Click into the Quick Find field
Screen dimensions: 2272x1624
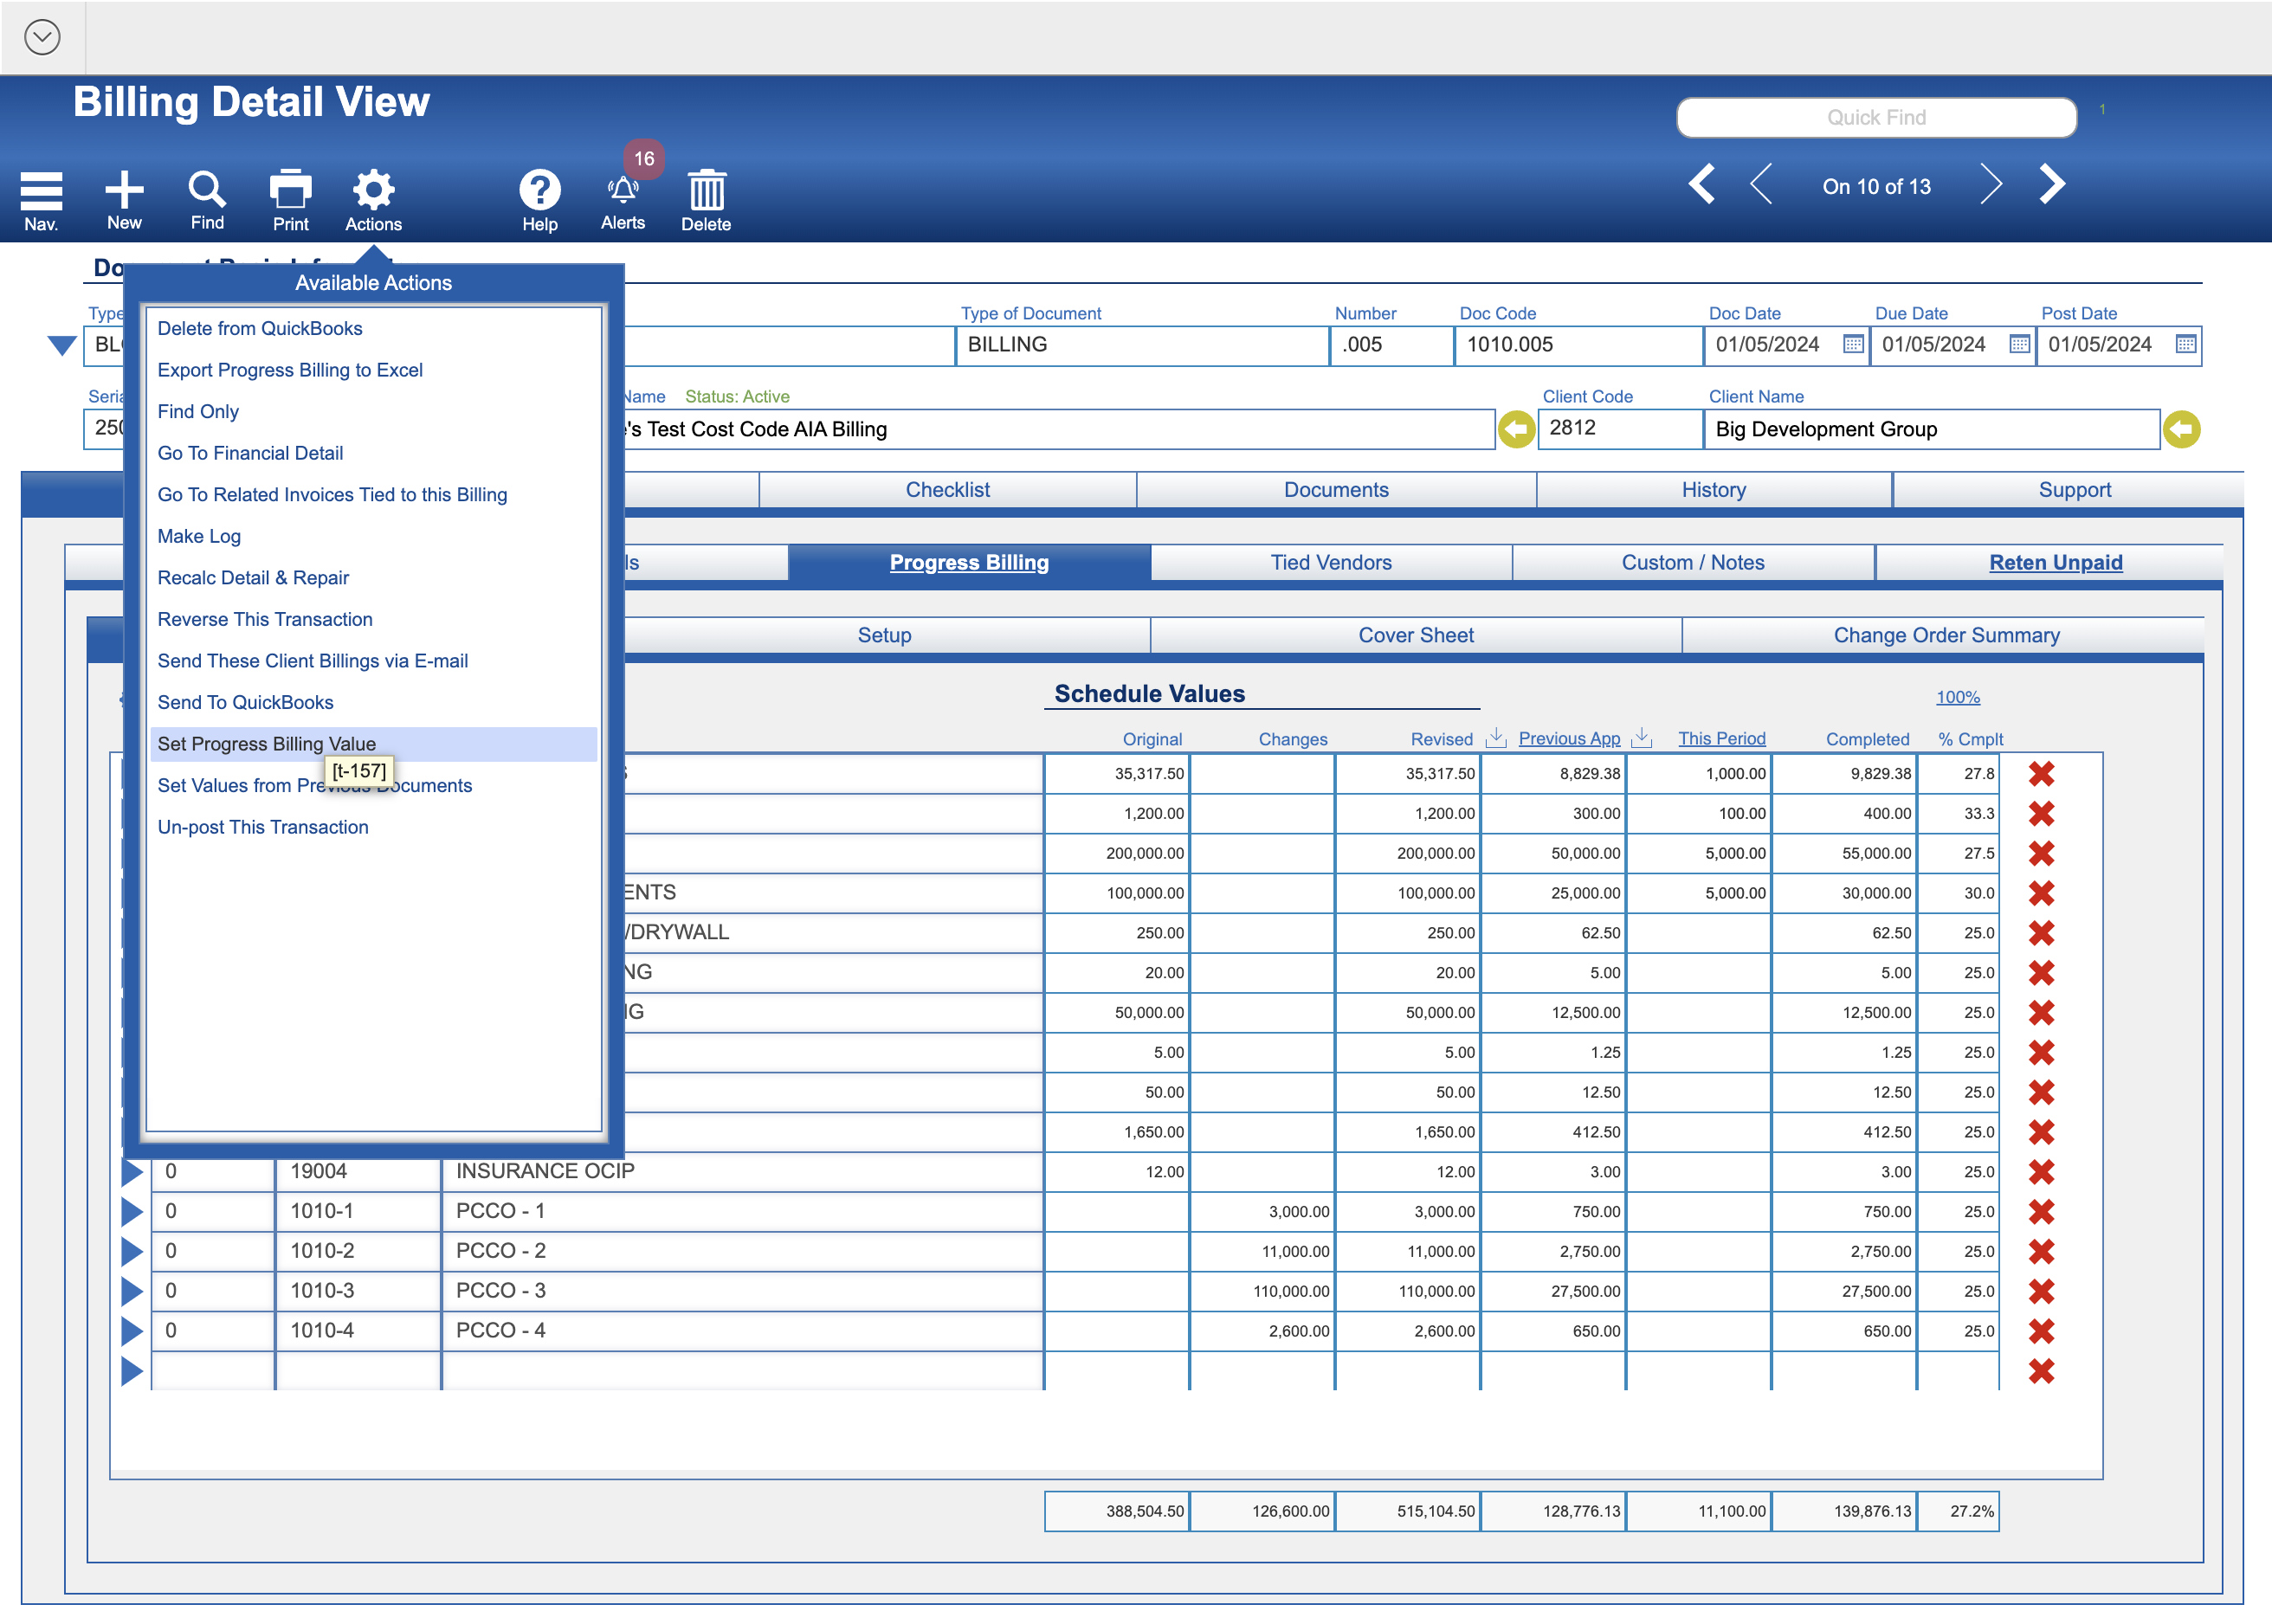point(1876,118)
